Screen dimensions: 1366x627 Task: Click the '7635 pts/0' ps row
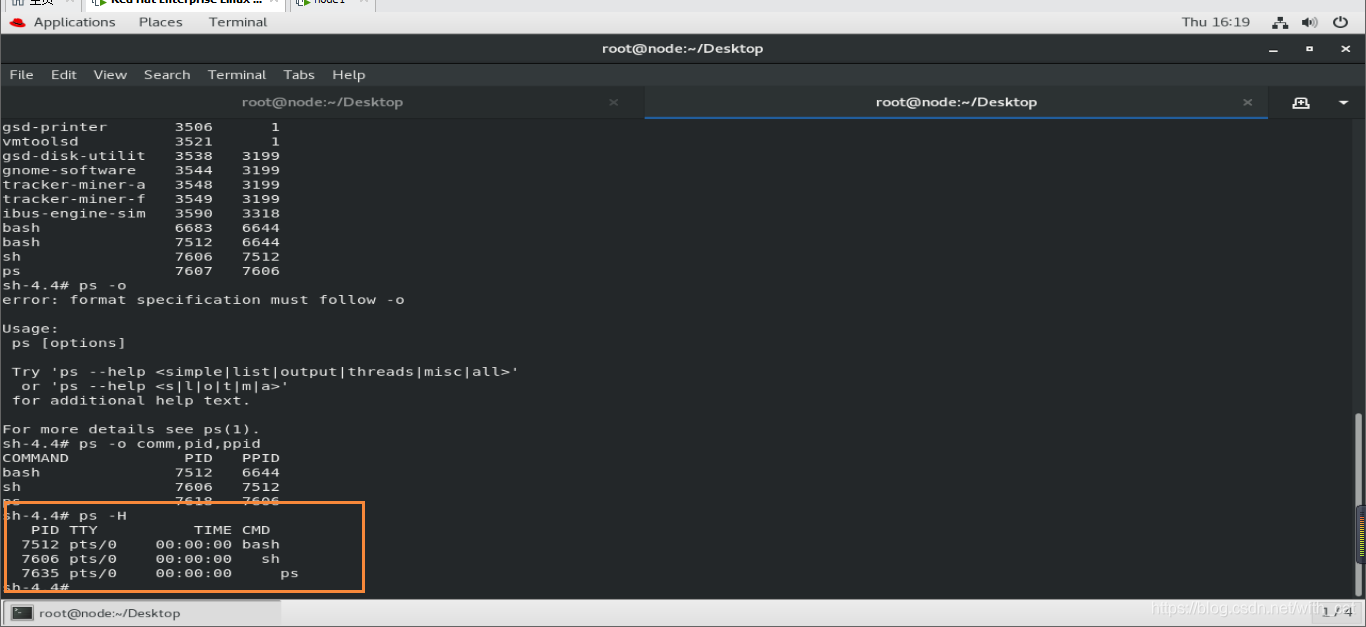tap(160, 573)
